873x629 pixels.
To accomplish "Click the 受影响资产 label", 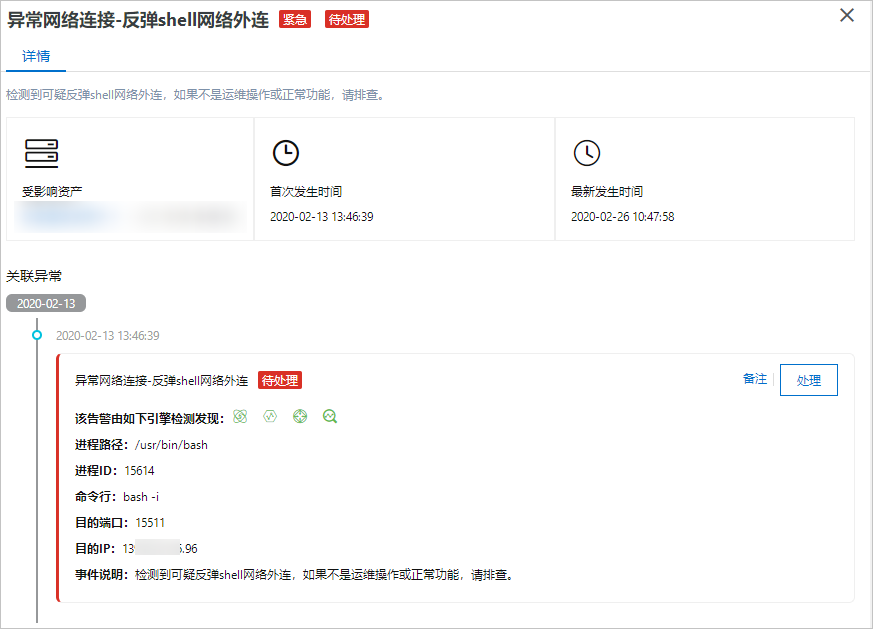I will point(52,191).
